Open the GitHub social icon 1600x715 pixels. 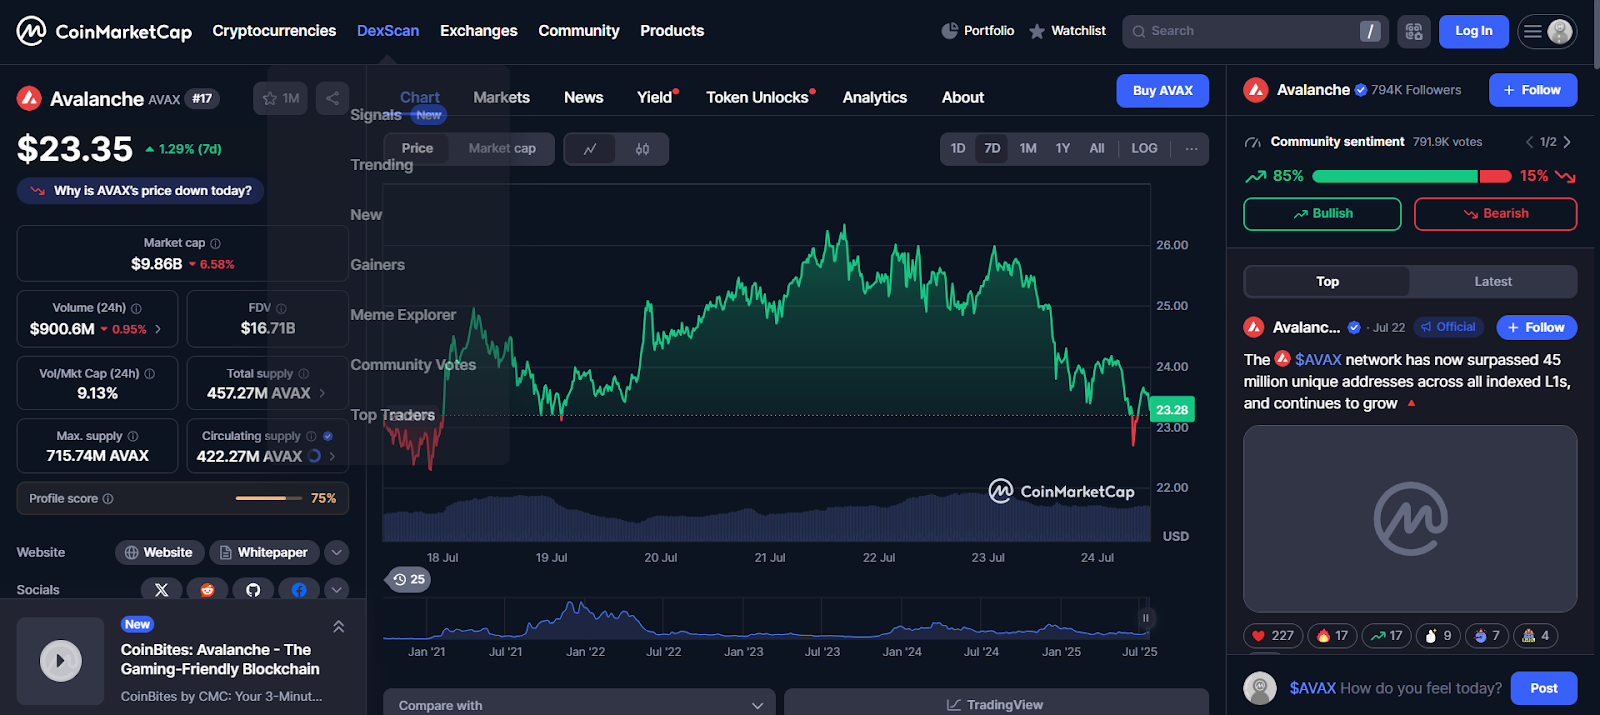(253, 590)
